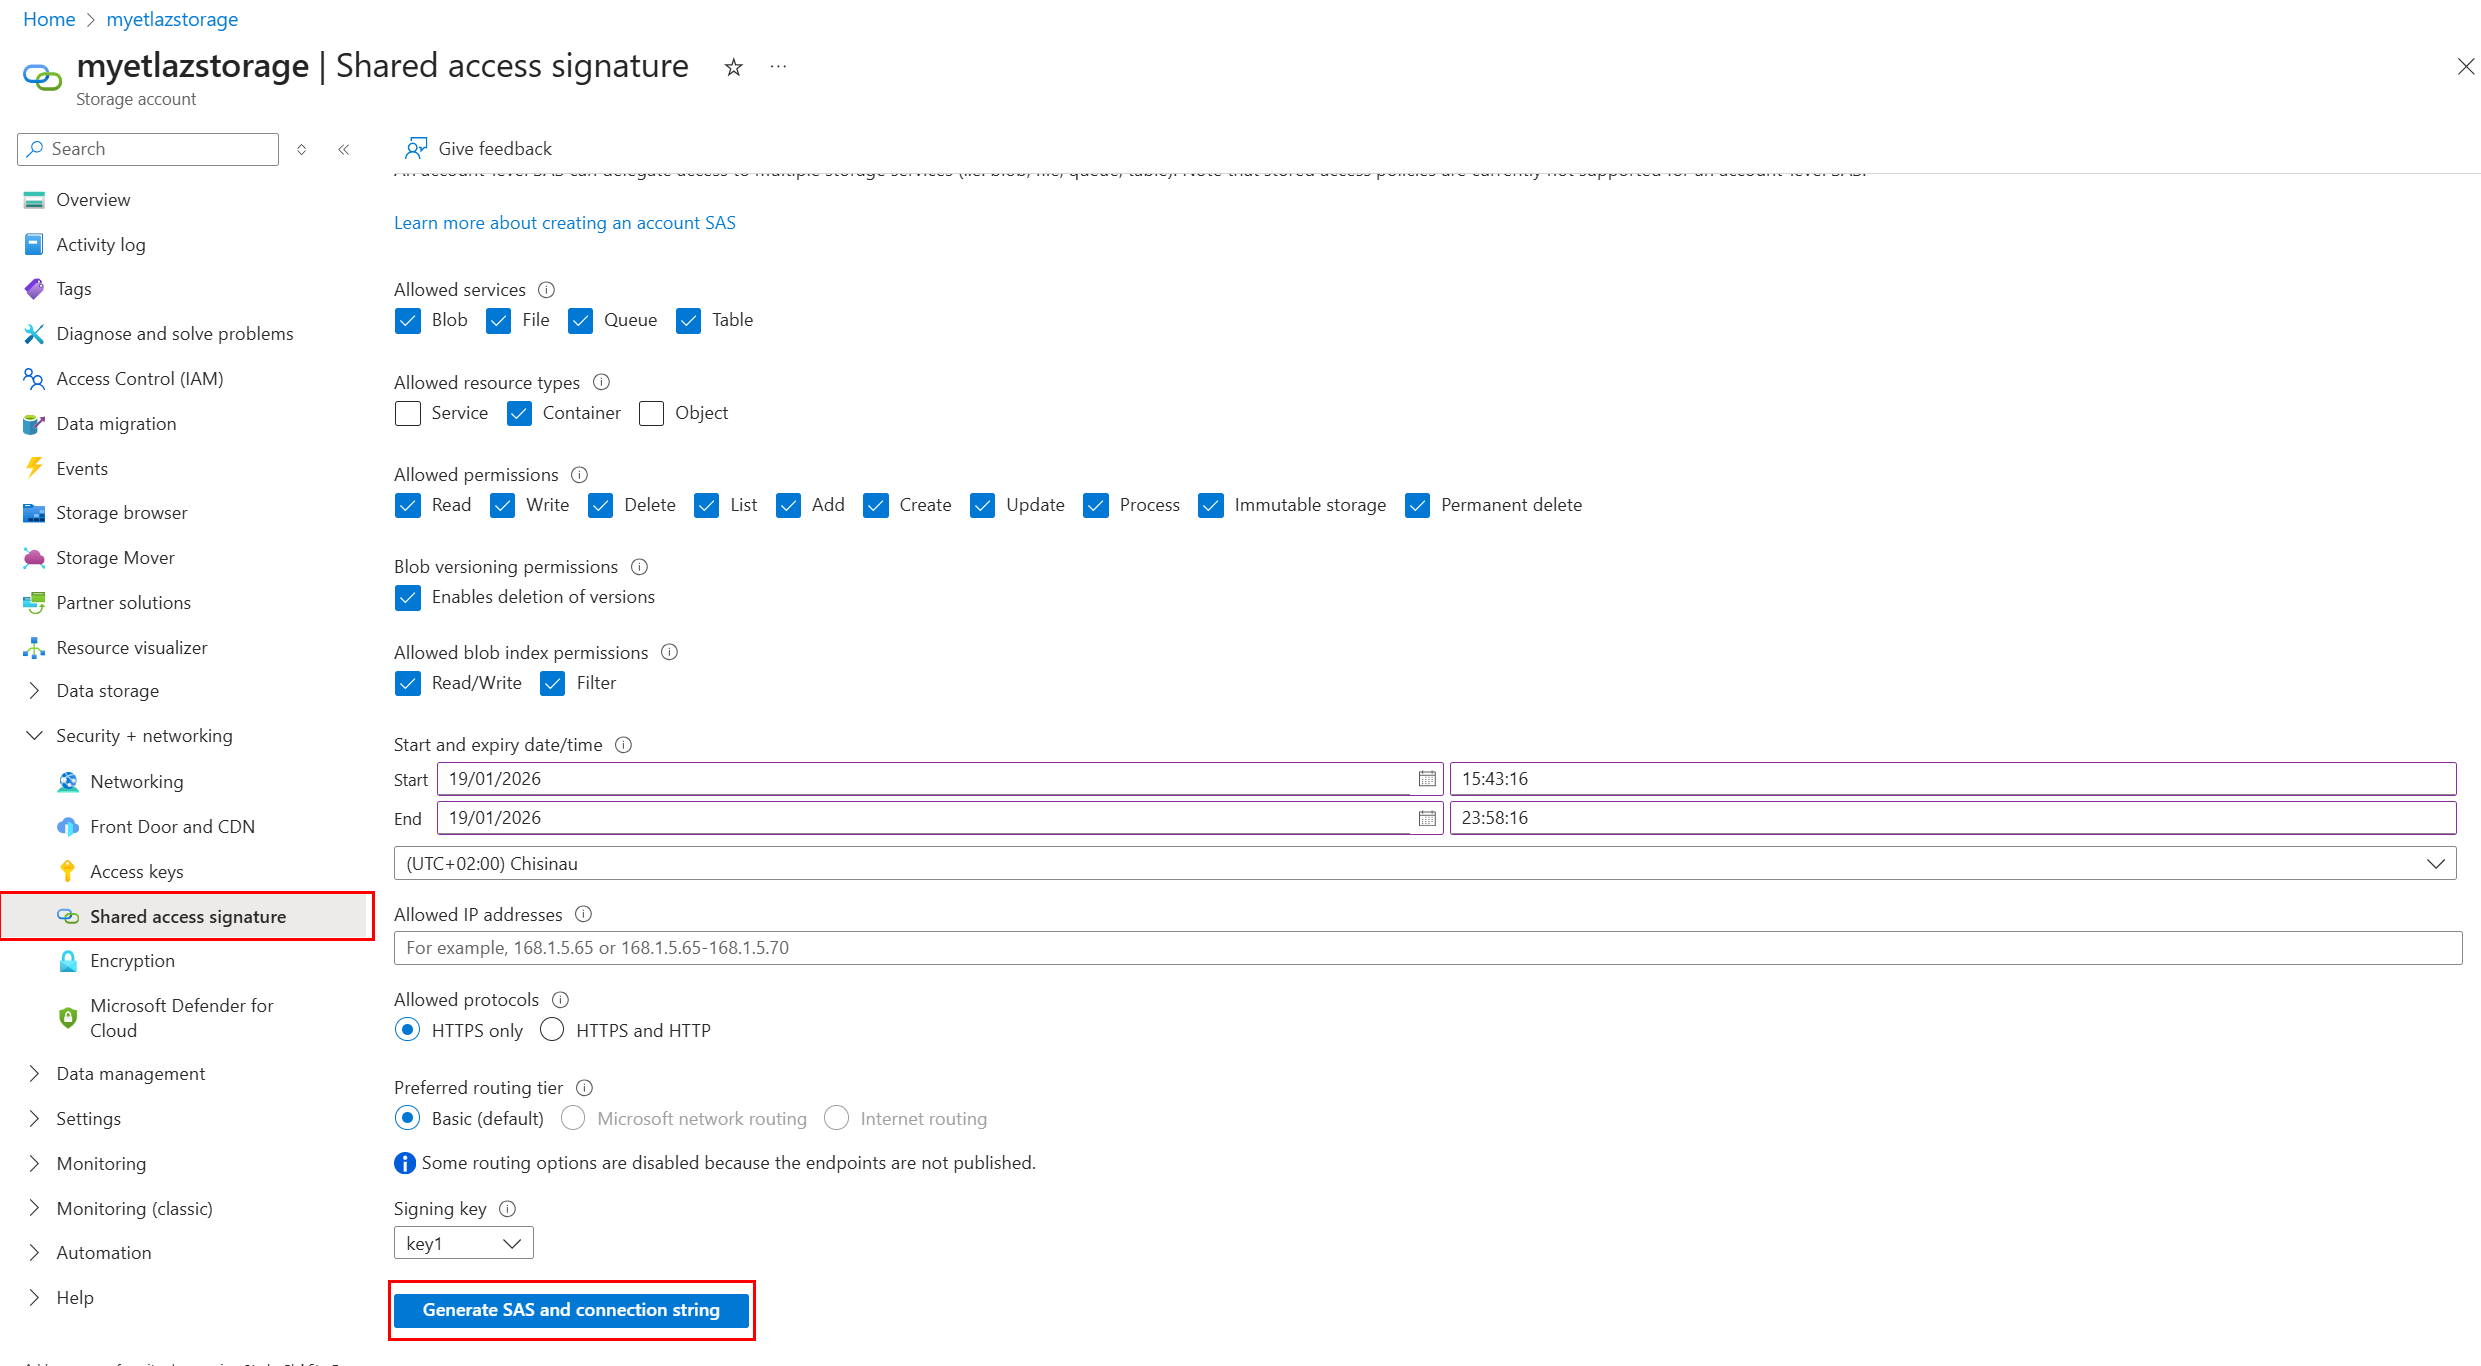Image resolution: width=2481 pixels, height=1366 pixels.
Task: Uncheck the Queue service checkbox
Action: 580,321
